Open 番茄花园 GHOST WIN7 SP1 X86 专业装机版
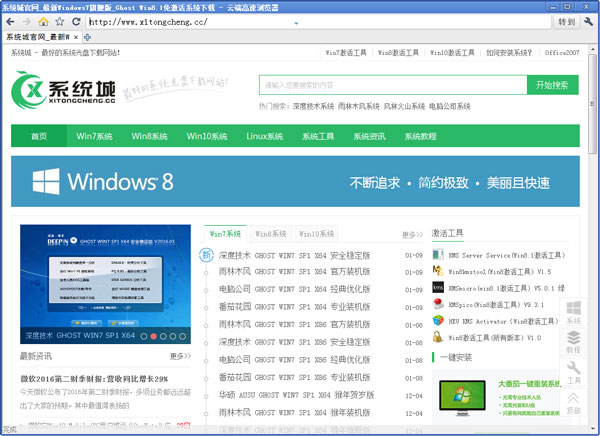 coord(294,377)
